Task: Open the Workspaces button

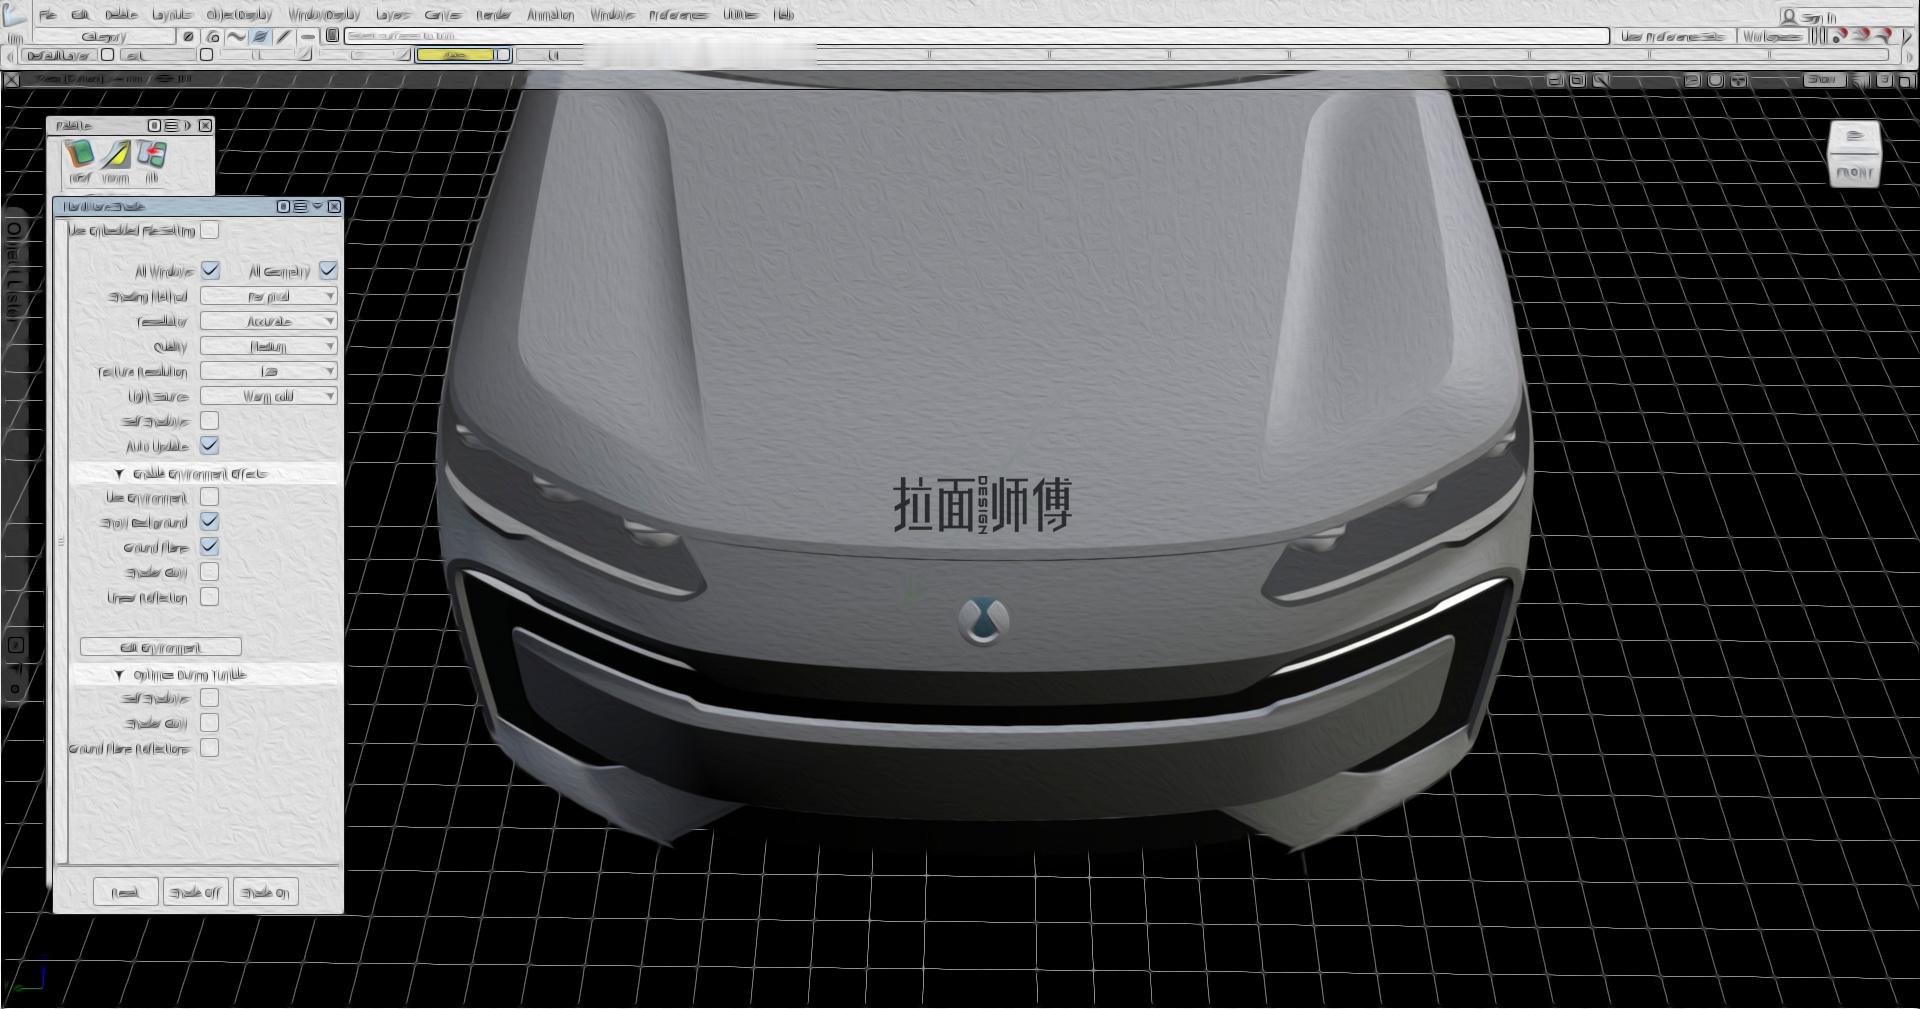Action: coord(1771,36)
